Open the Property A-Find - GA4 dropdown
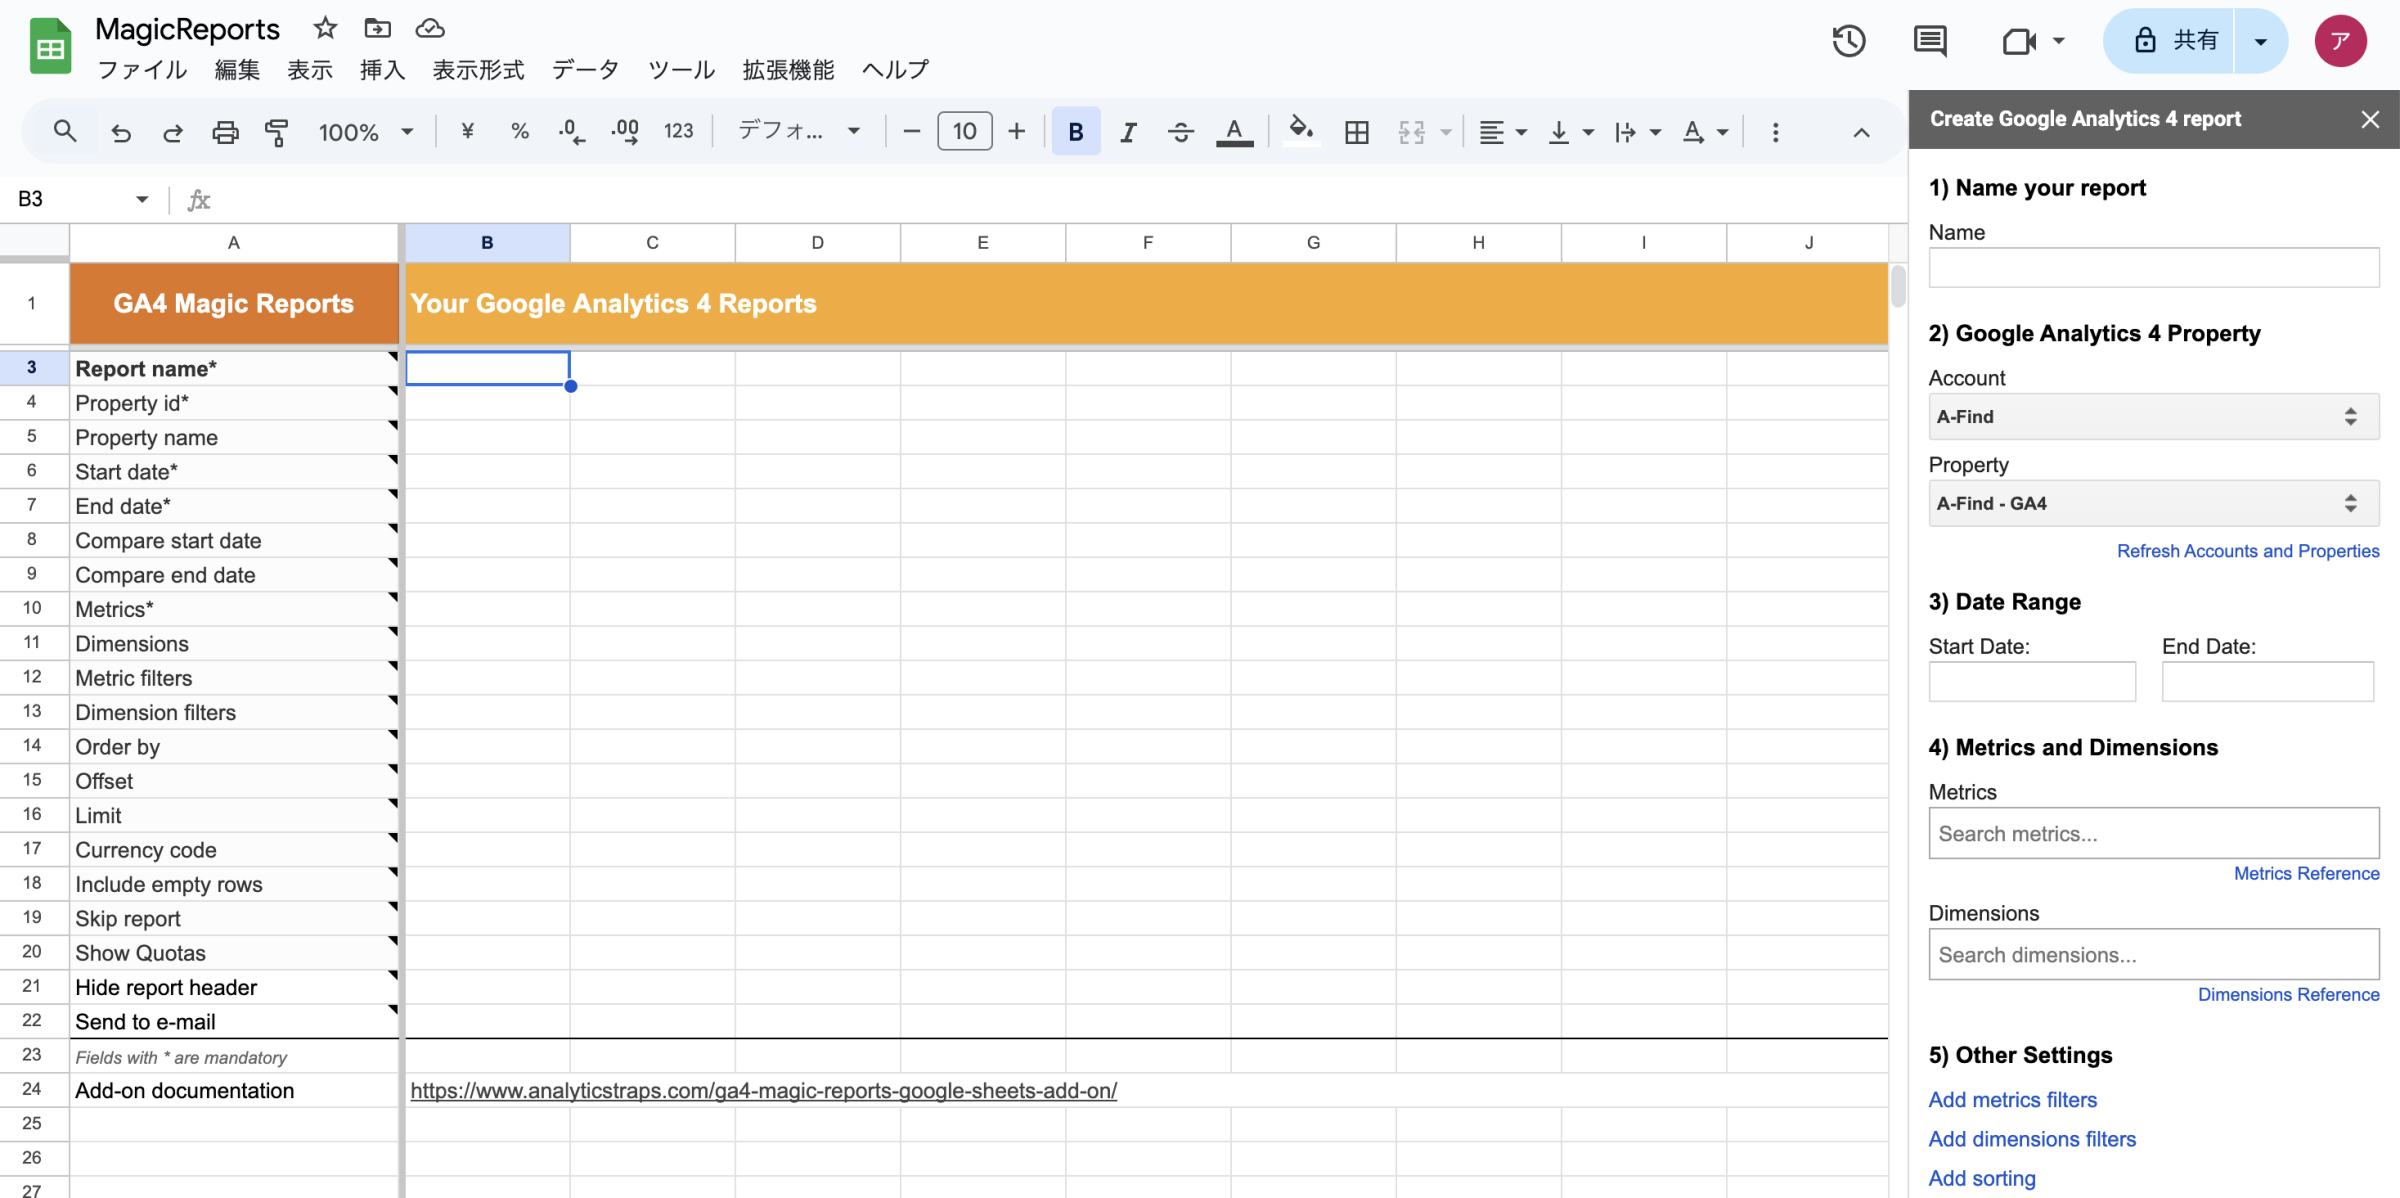The width and height of the screenshot is (2400, 1198). [2153, 504]
